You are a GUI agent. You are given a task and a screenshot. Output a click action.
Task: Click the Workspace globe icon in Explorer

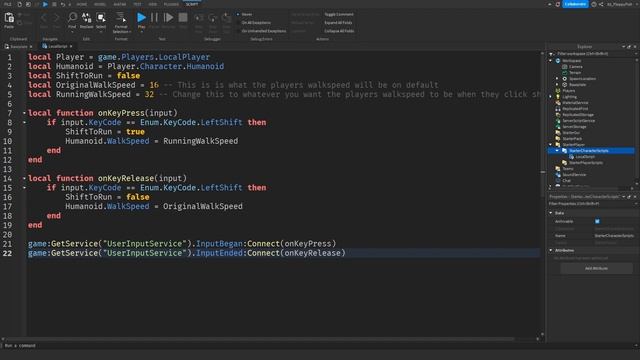[x=558, y=60]
